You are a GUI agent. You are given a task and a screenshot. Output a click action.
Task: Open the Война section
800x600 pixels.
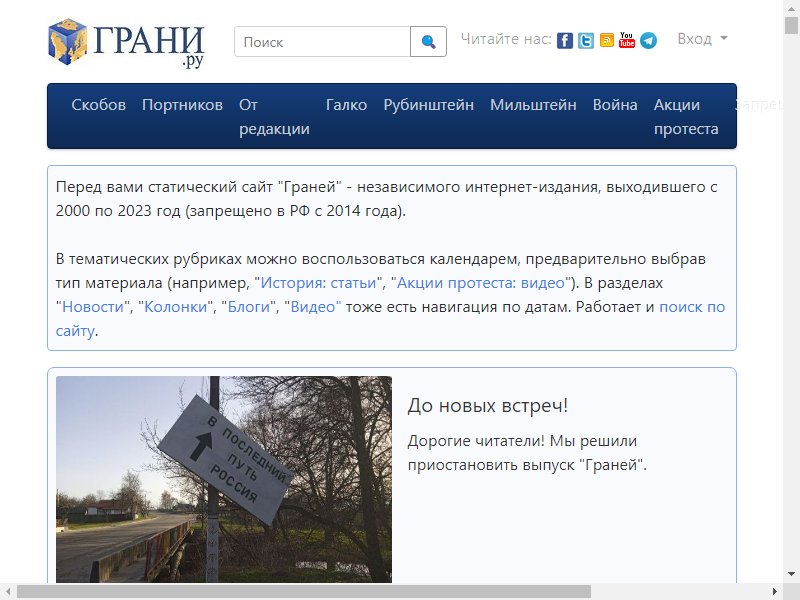[615, 105]
